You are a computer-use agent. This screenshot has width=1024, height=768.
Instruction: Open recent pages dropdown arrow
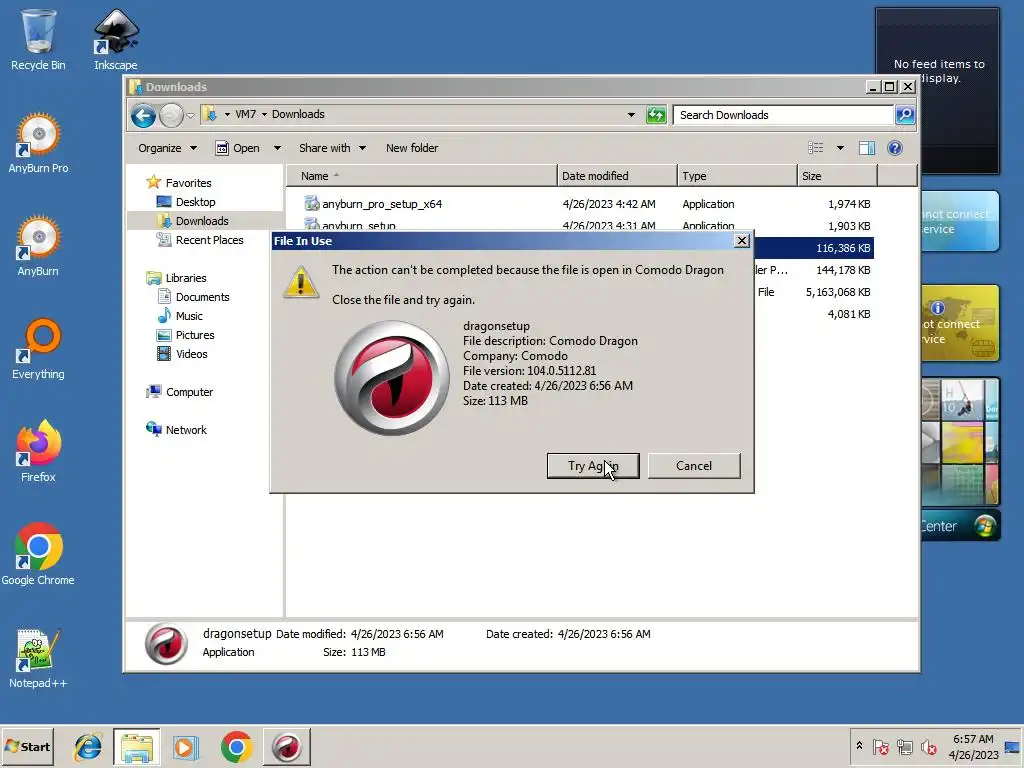190,116
